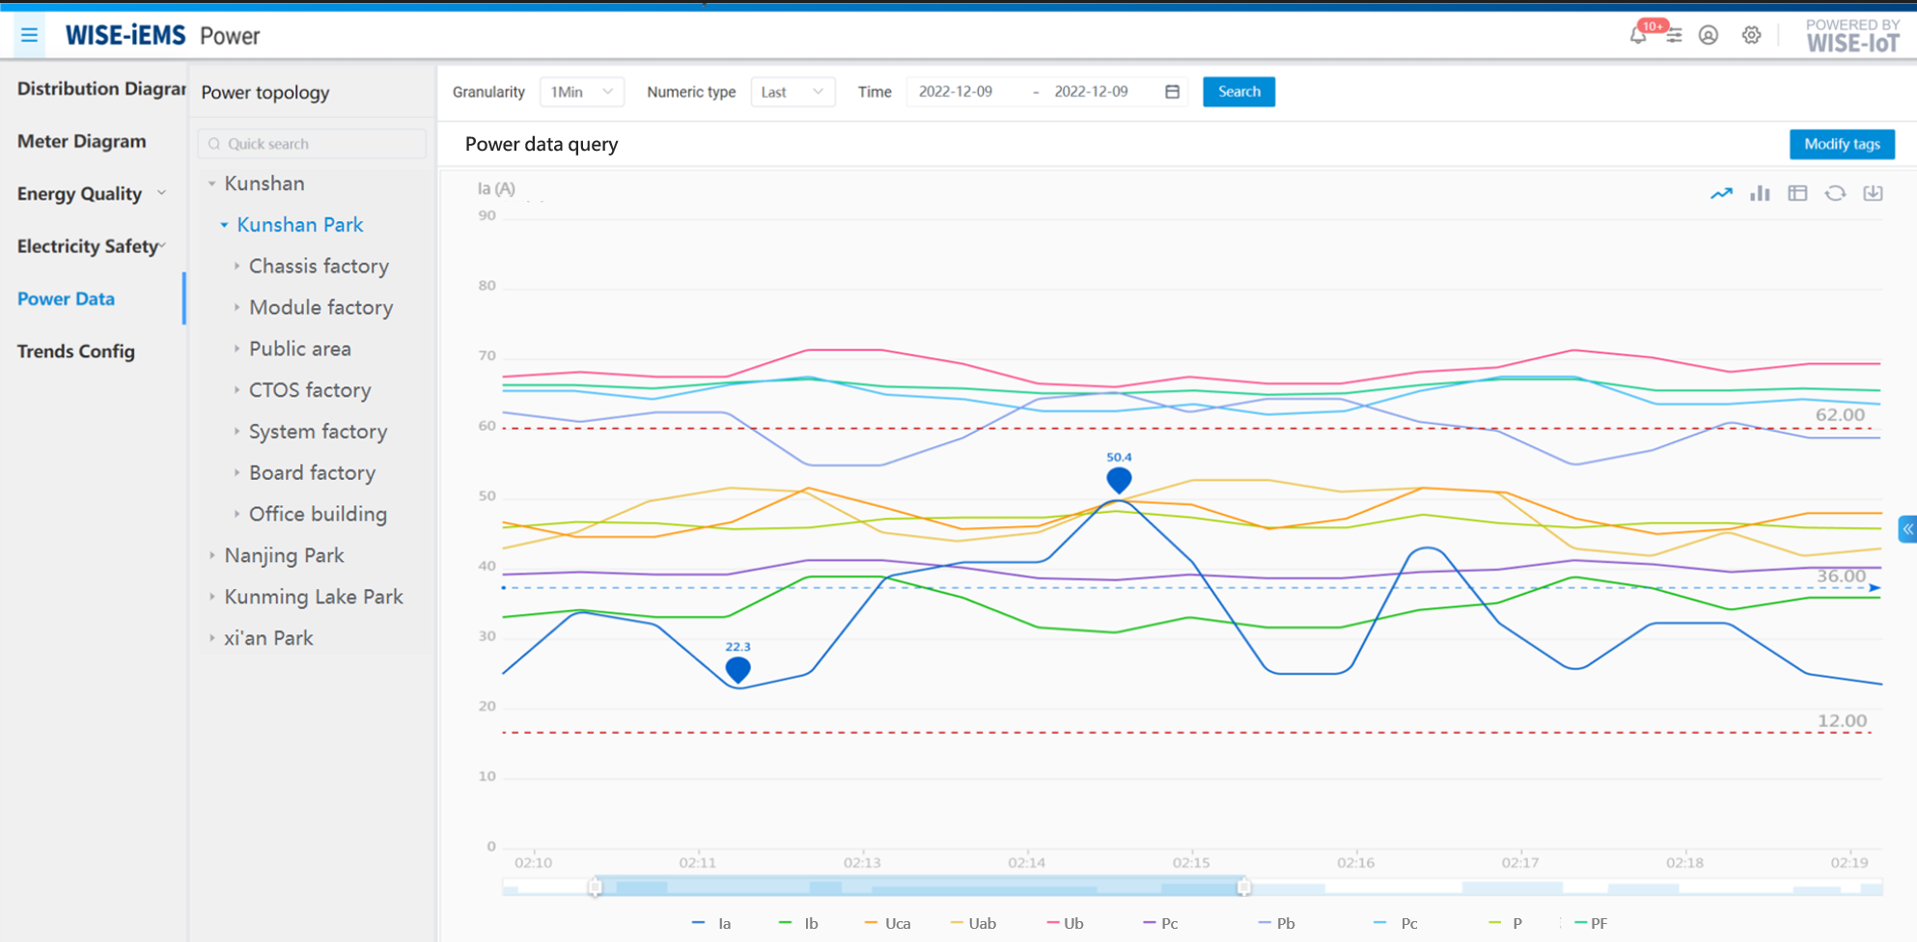
Task: Toggle the Ia series legend
Action: pos(712,924)
